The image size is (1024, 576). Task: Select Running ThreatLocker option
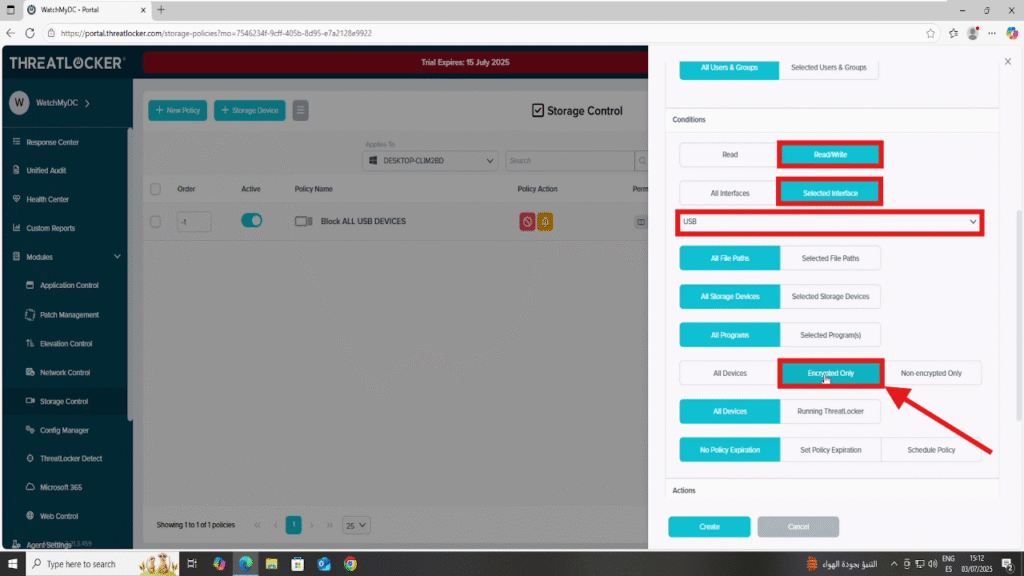[x=830, y=411]
